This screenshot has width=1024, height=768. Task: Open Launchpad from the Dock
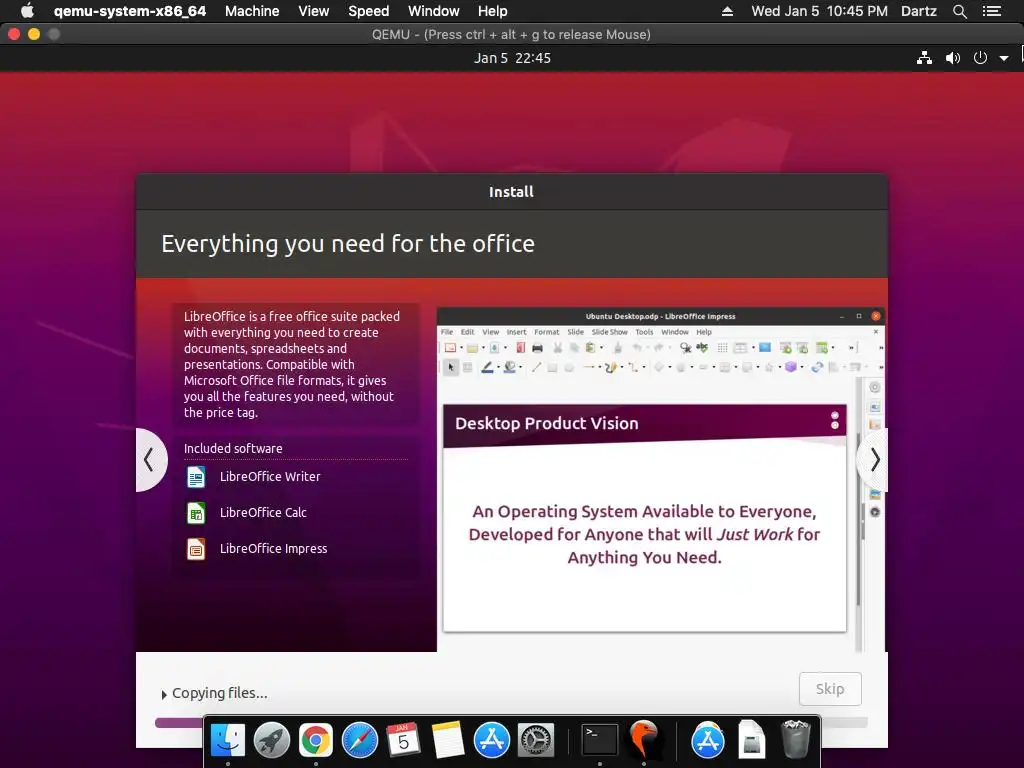pyautogui.click(x=272, y=740)
